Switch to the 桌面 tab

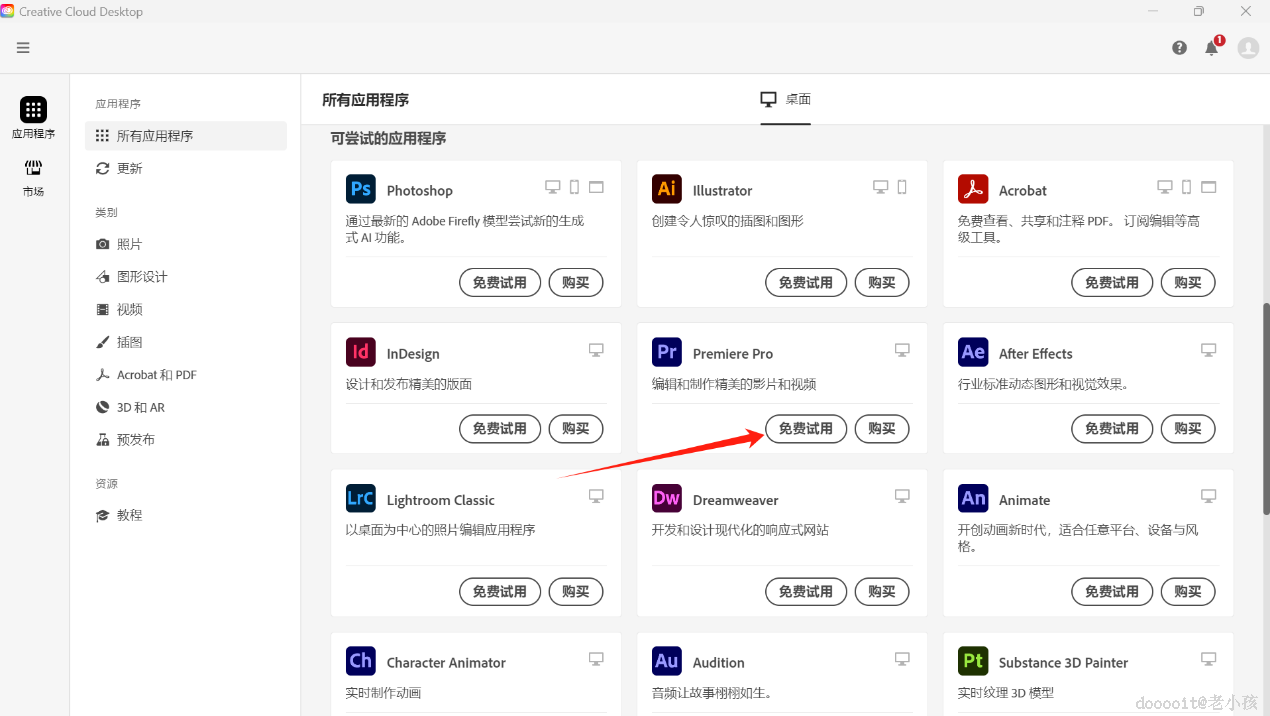786,99
